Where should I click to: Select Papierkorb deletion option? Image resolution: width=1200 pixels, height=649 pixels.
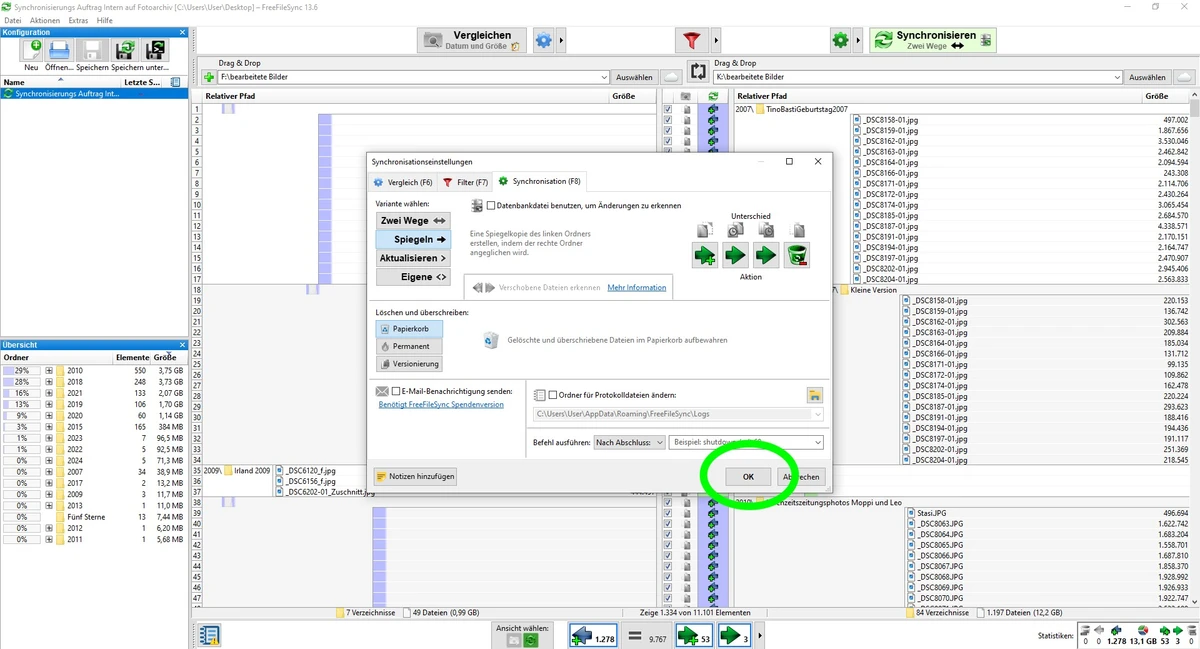409,328
